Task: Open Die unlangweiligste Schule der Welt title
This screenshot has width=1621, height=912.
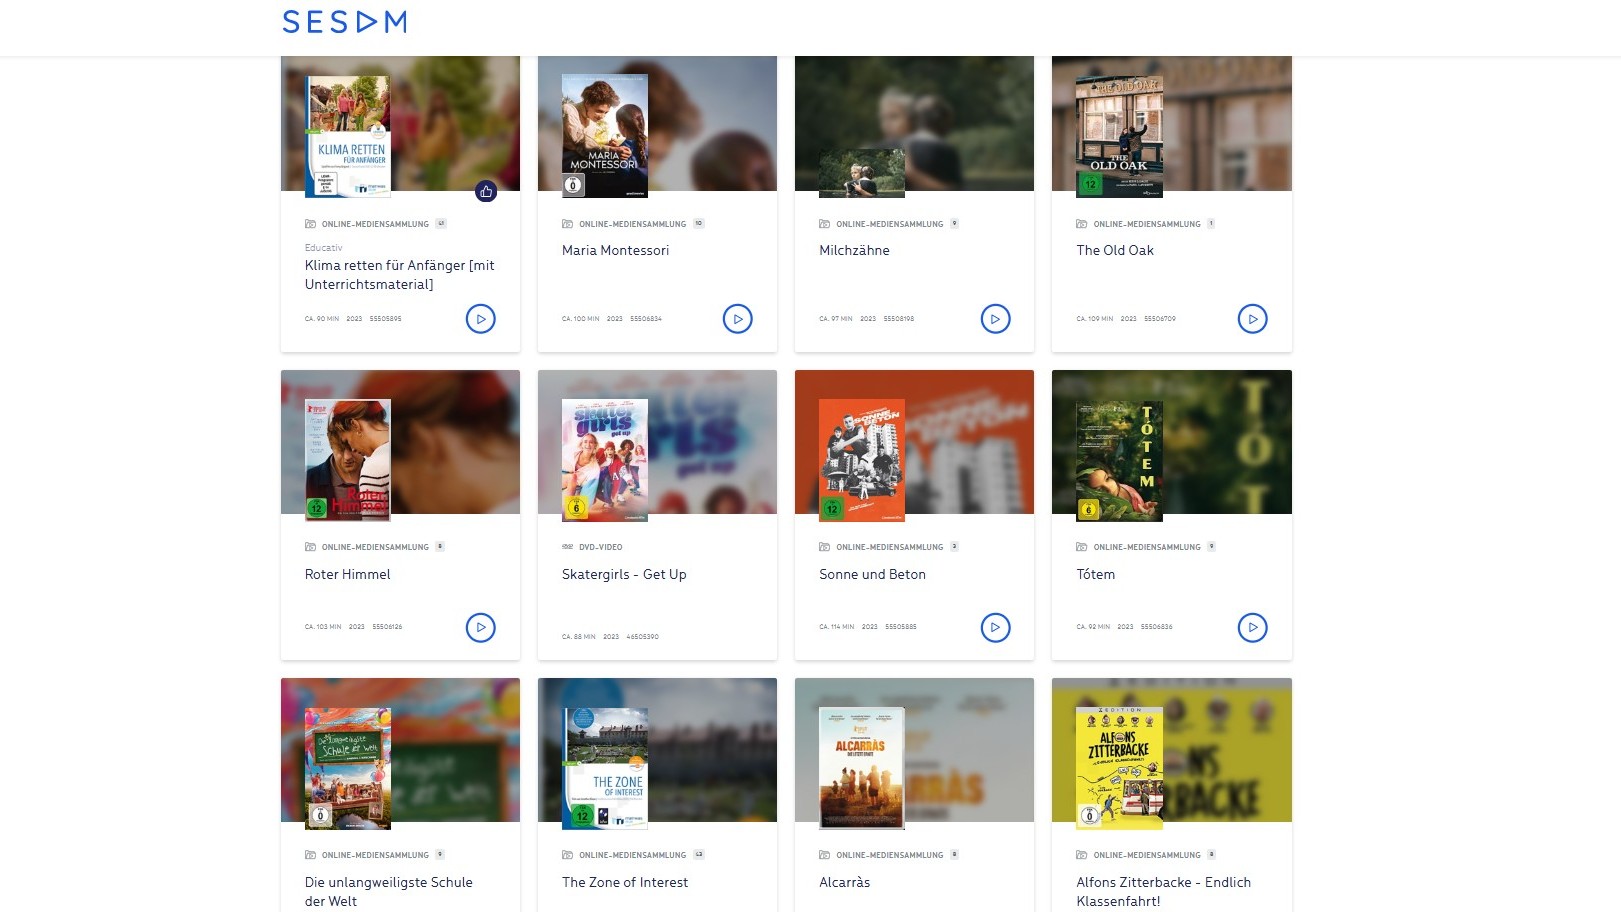Action: click(389, 892)
